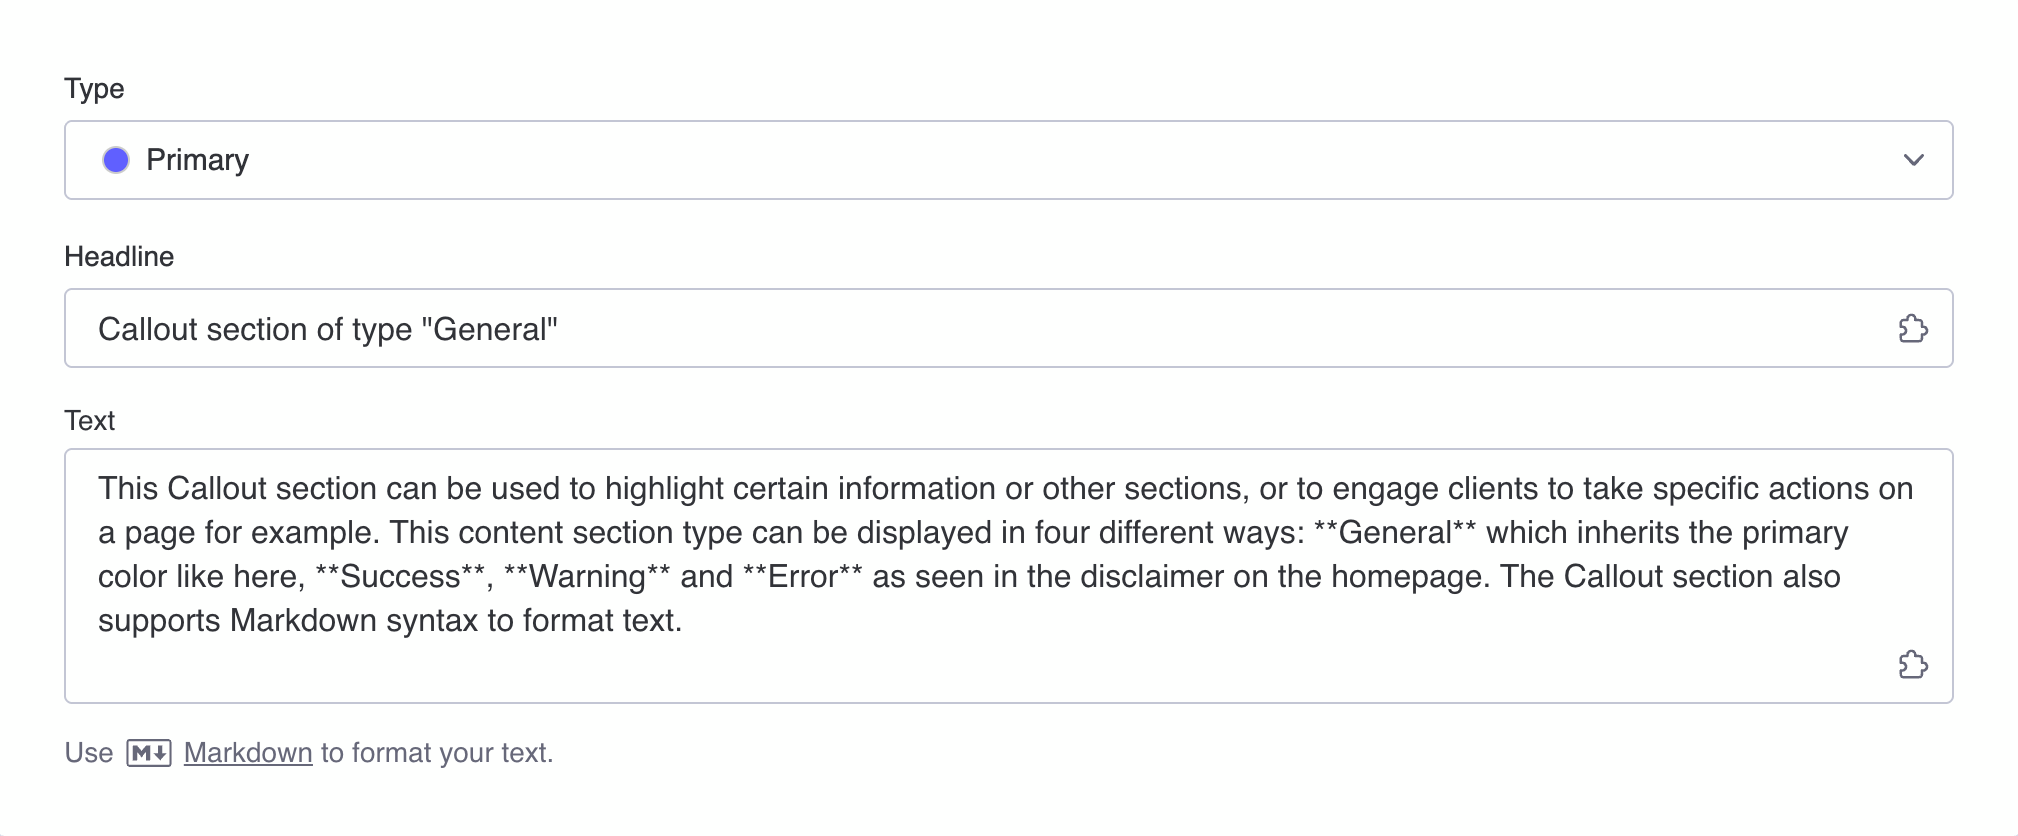This screenshot has height=836, width=2018.
Task: Place the cursor after "format text." in the Text area
Action: click(x=683, y=621)
